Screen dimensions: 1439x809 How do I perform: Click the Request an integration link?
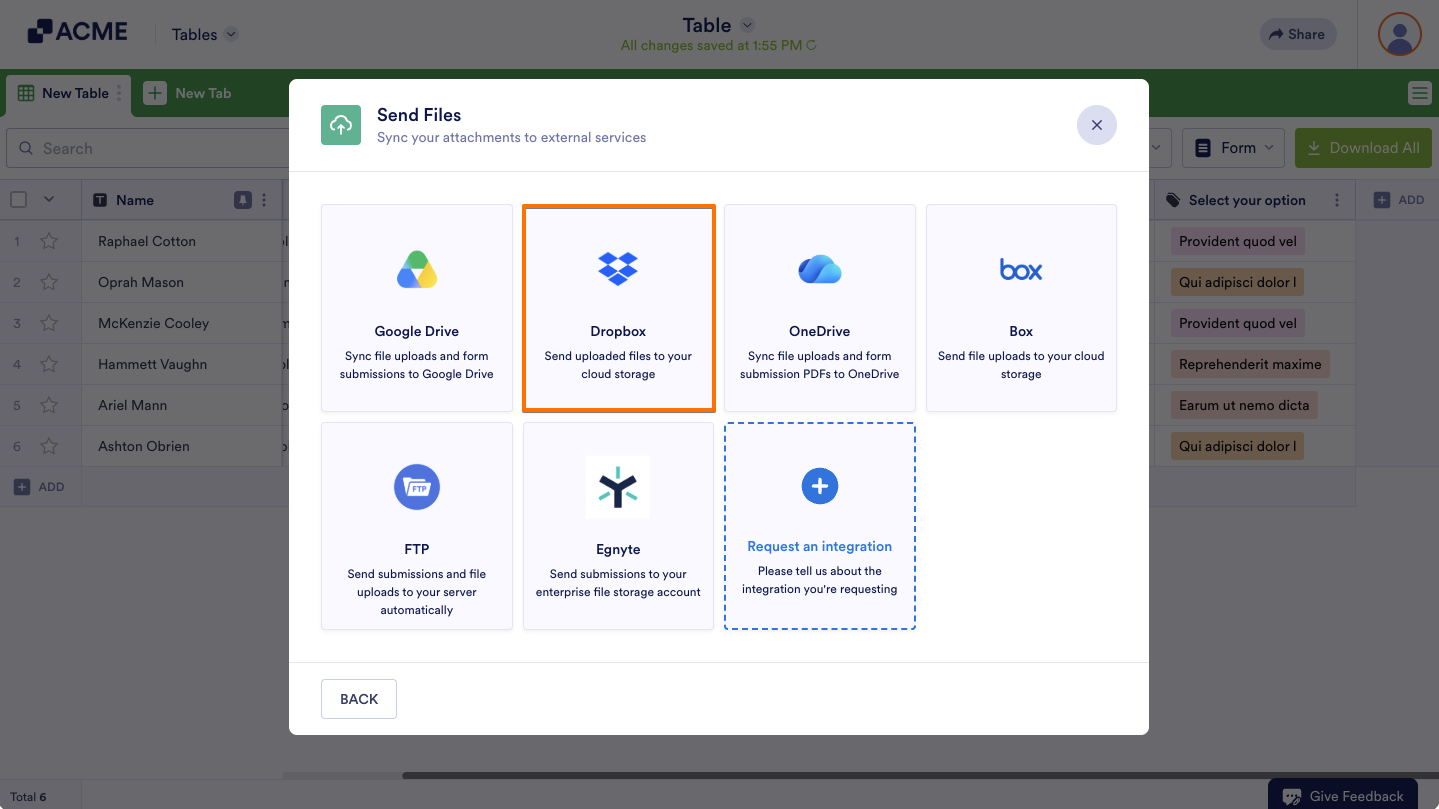pos(820,546)
